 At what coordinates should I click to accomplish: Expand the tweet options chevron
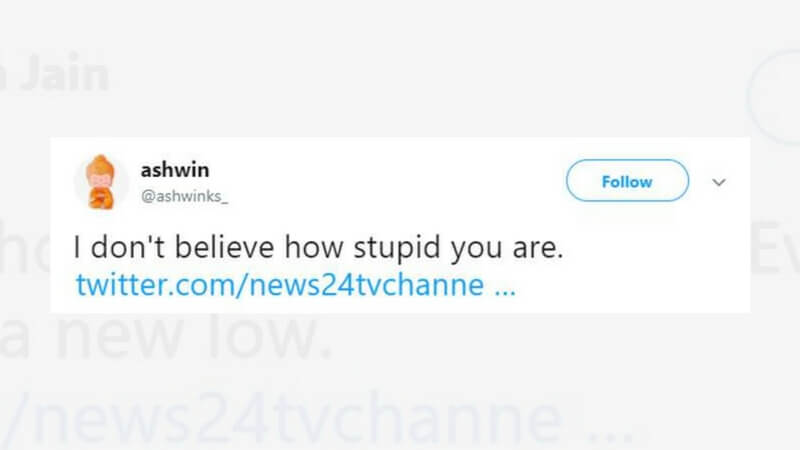(719, 182)
